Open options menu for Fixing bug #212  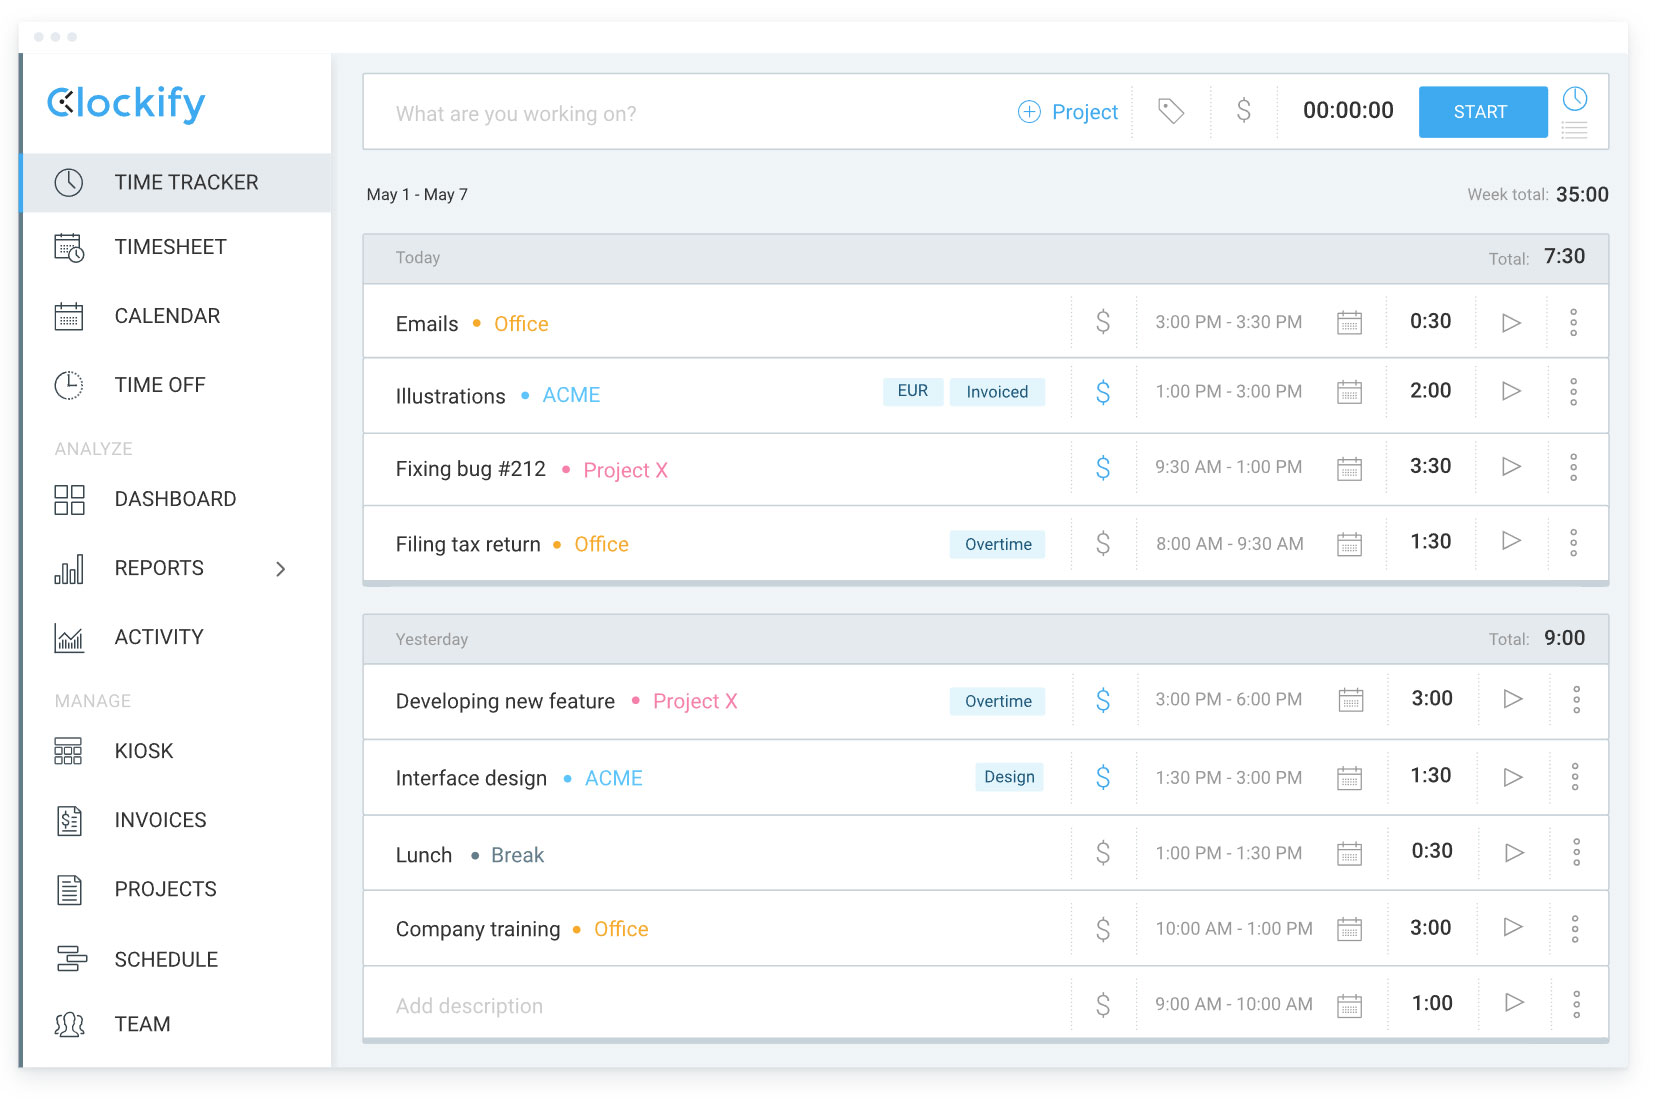[1574, 466]
